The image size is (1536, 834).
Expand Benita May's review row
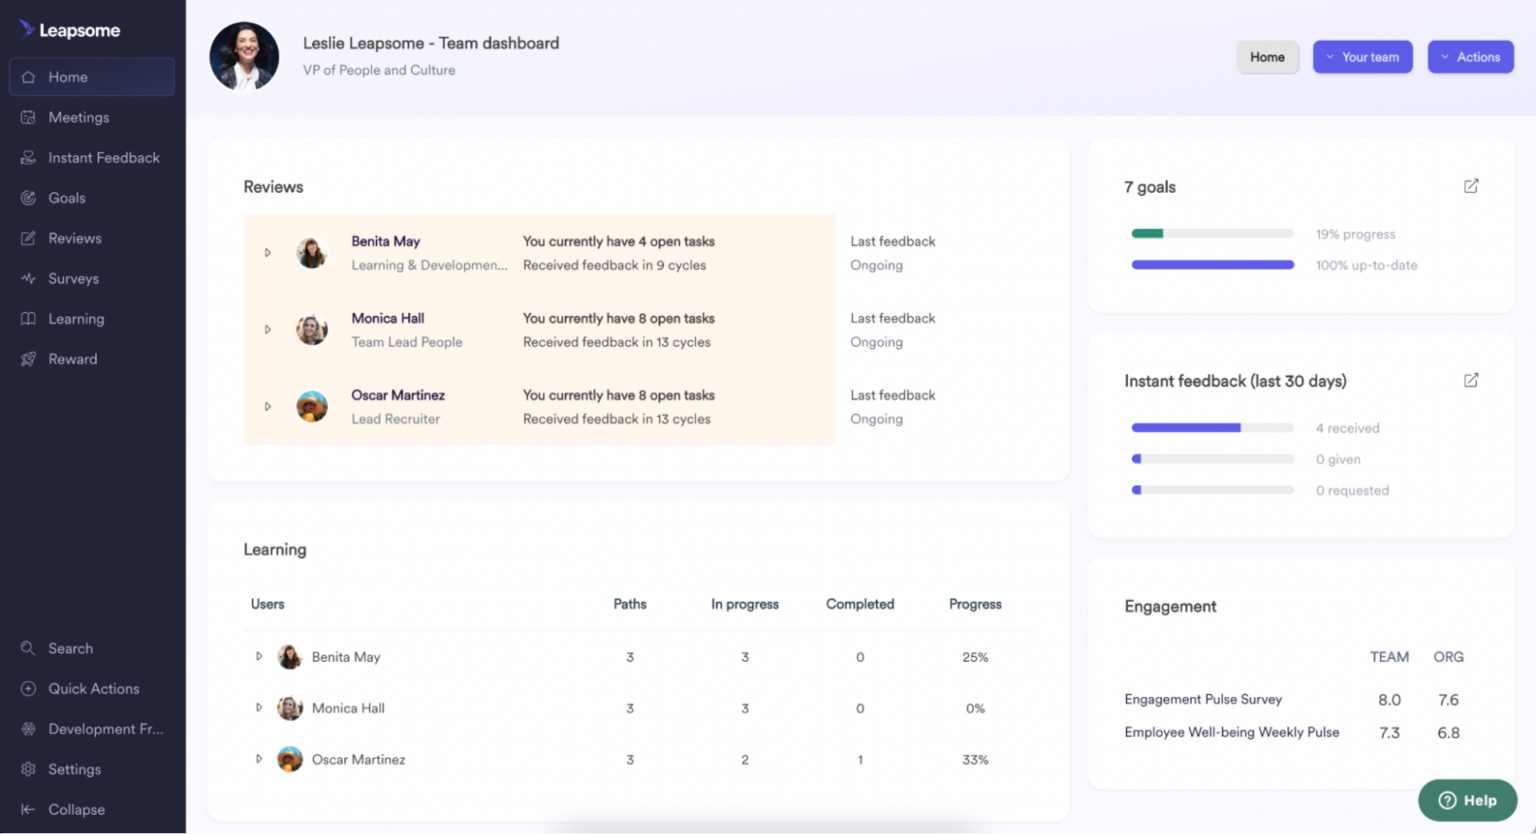click(267, 253)
